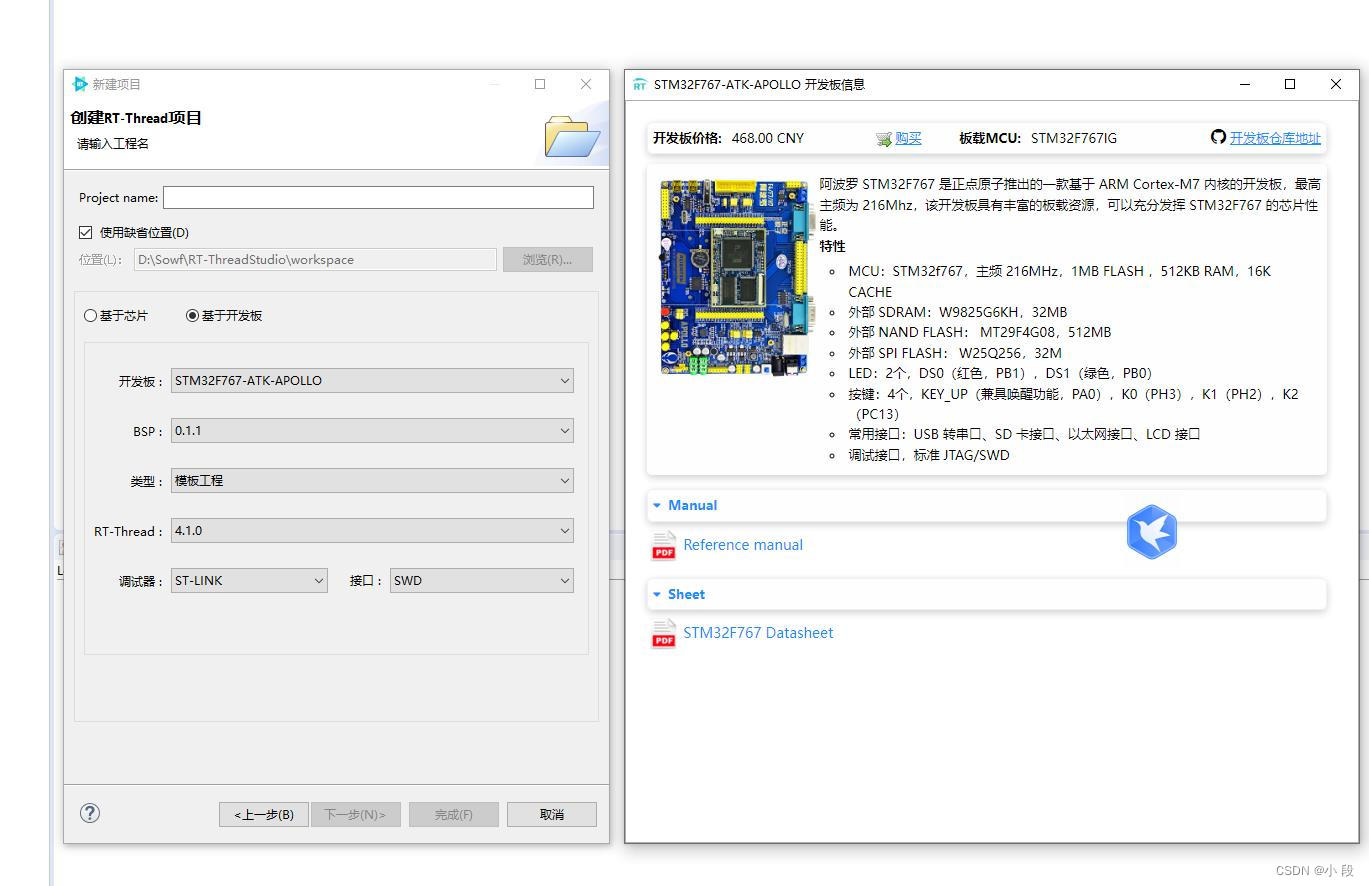
Task: Open the 调试器 dropdown showing ST-LINK
Action: (x=249, y=581)
